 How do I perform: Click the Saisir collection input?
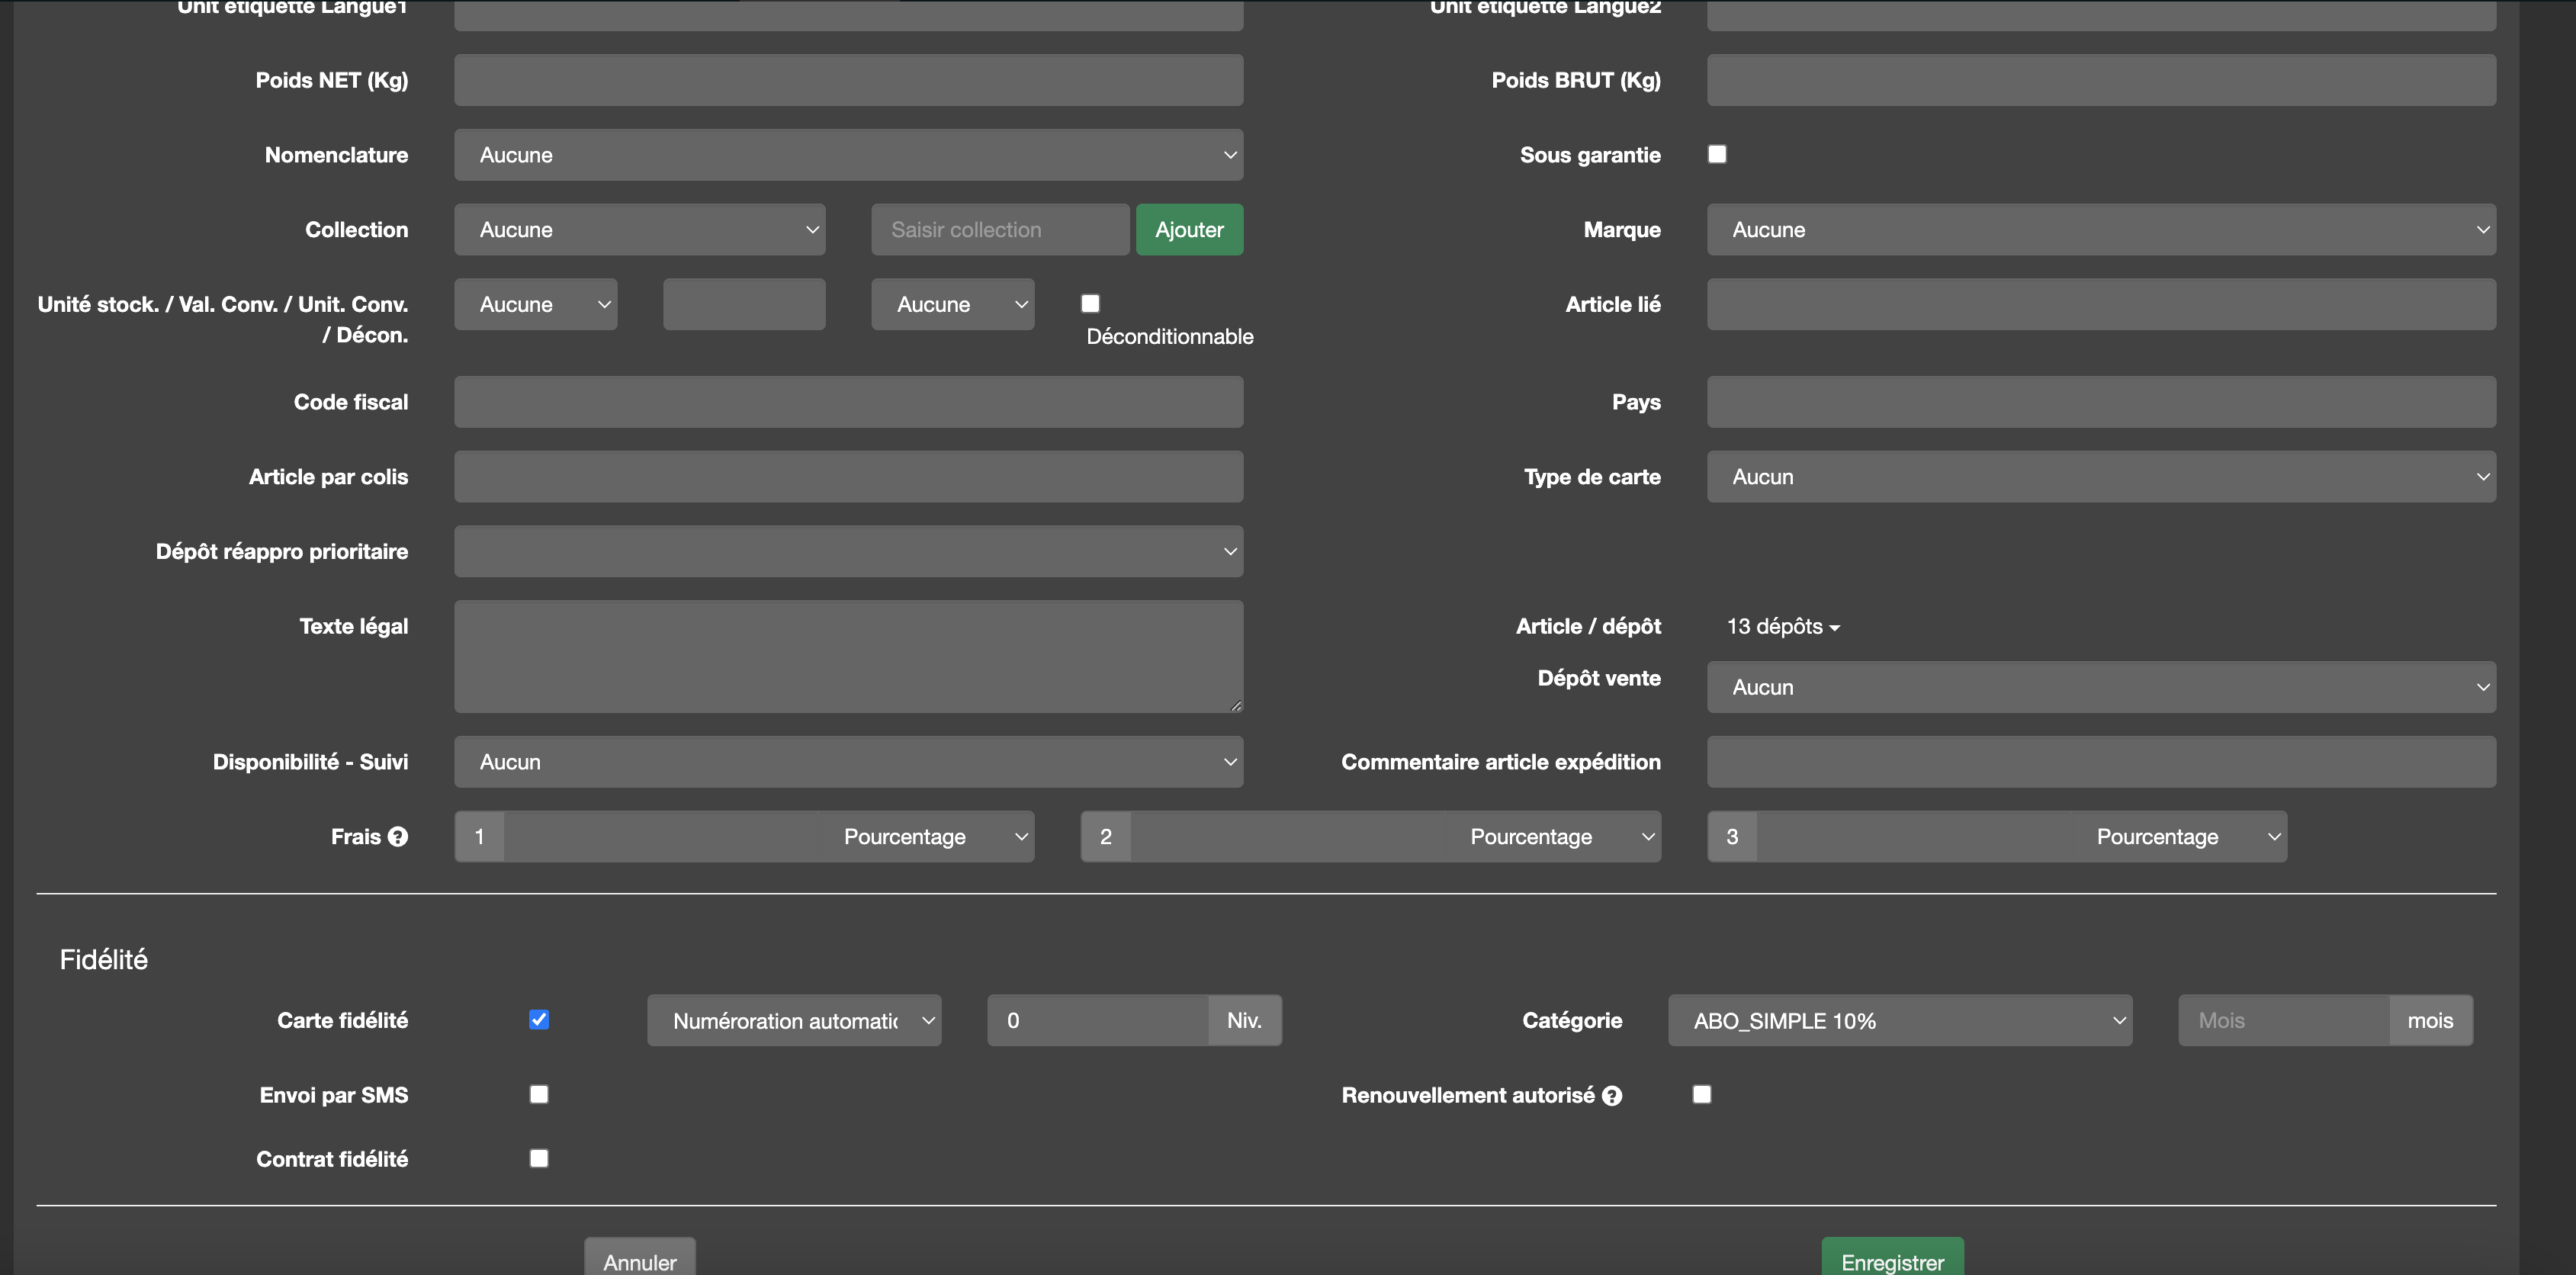tap(1000, 230)
